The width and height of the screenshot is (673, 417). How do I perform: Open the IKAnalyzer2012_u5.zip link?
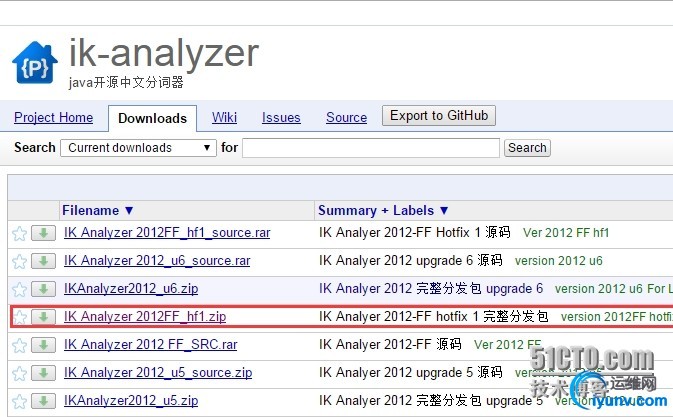point(131,400)
